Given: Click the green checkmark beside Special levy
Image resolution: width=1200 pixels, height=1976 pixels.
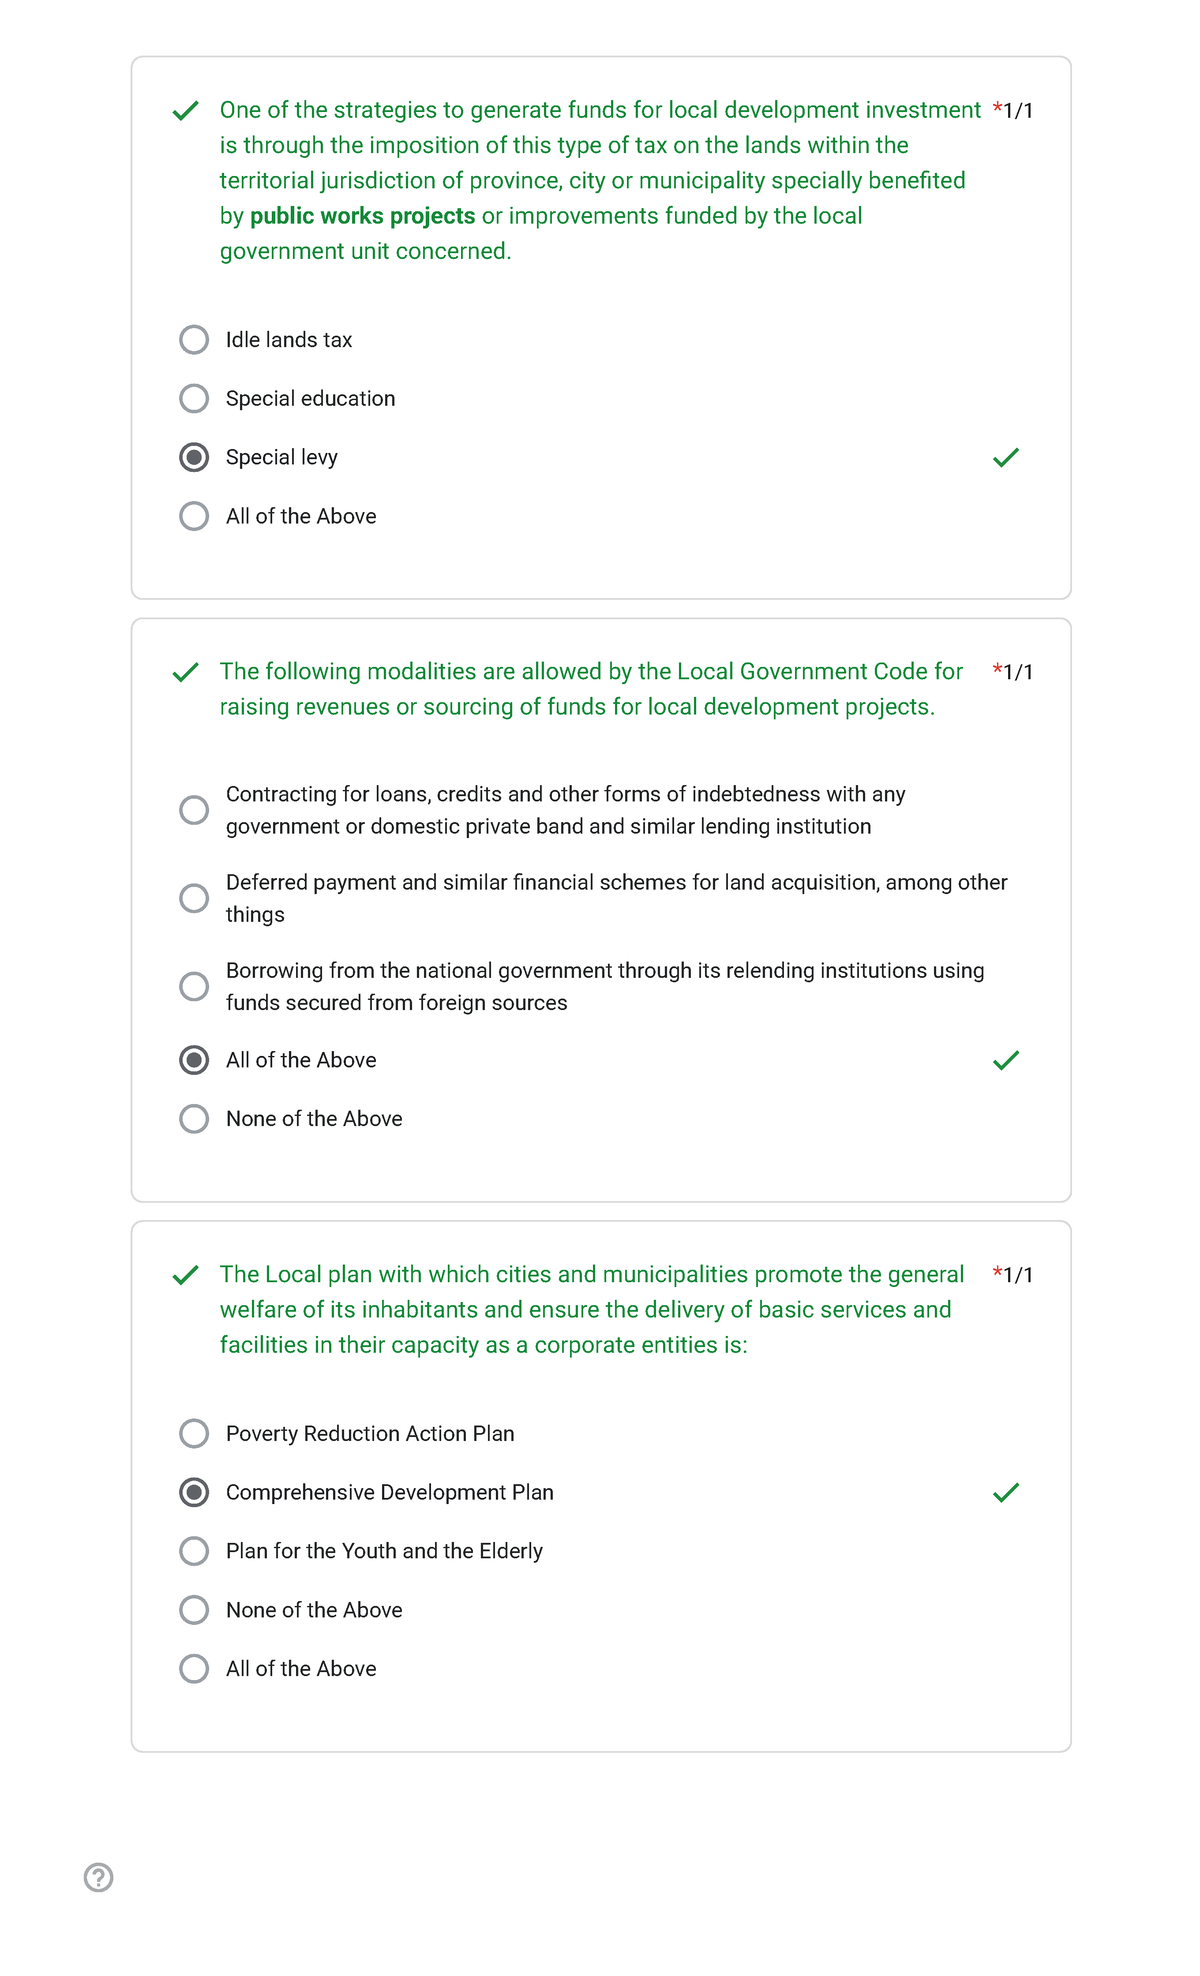Looking at the screenshot, I should coord(1005,457).
